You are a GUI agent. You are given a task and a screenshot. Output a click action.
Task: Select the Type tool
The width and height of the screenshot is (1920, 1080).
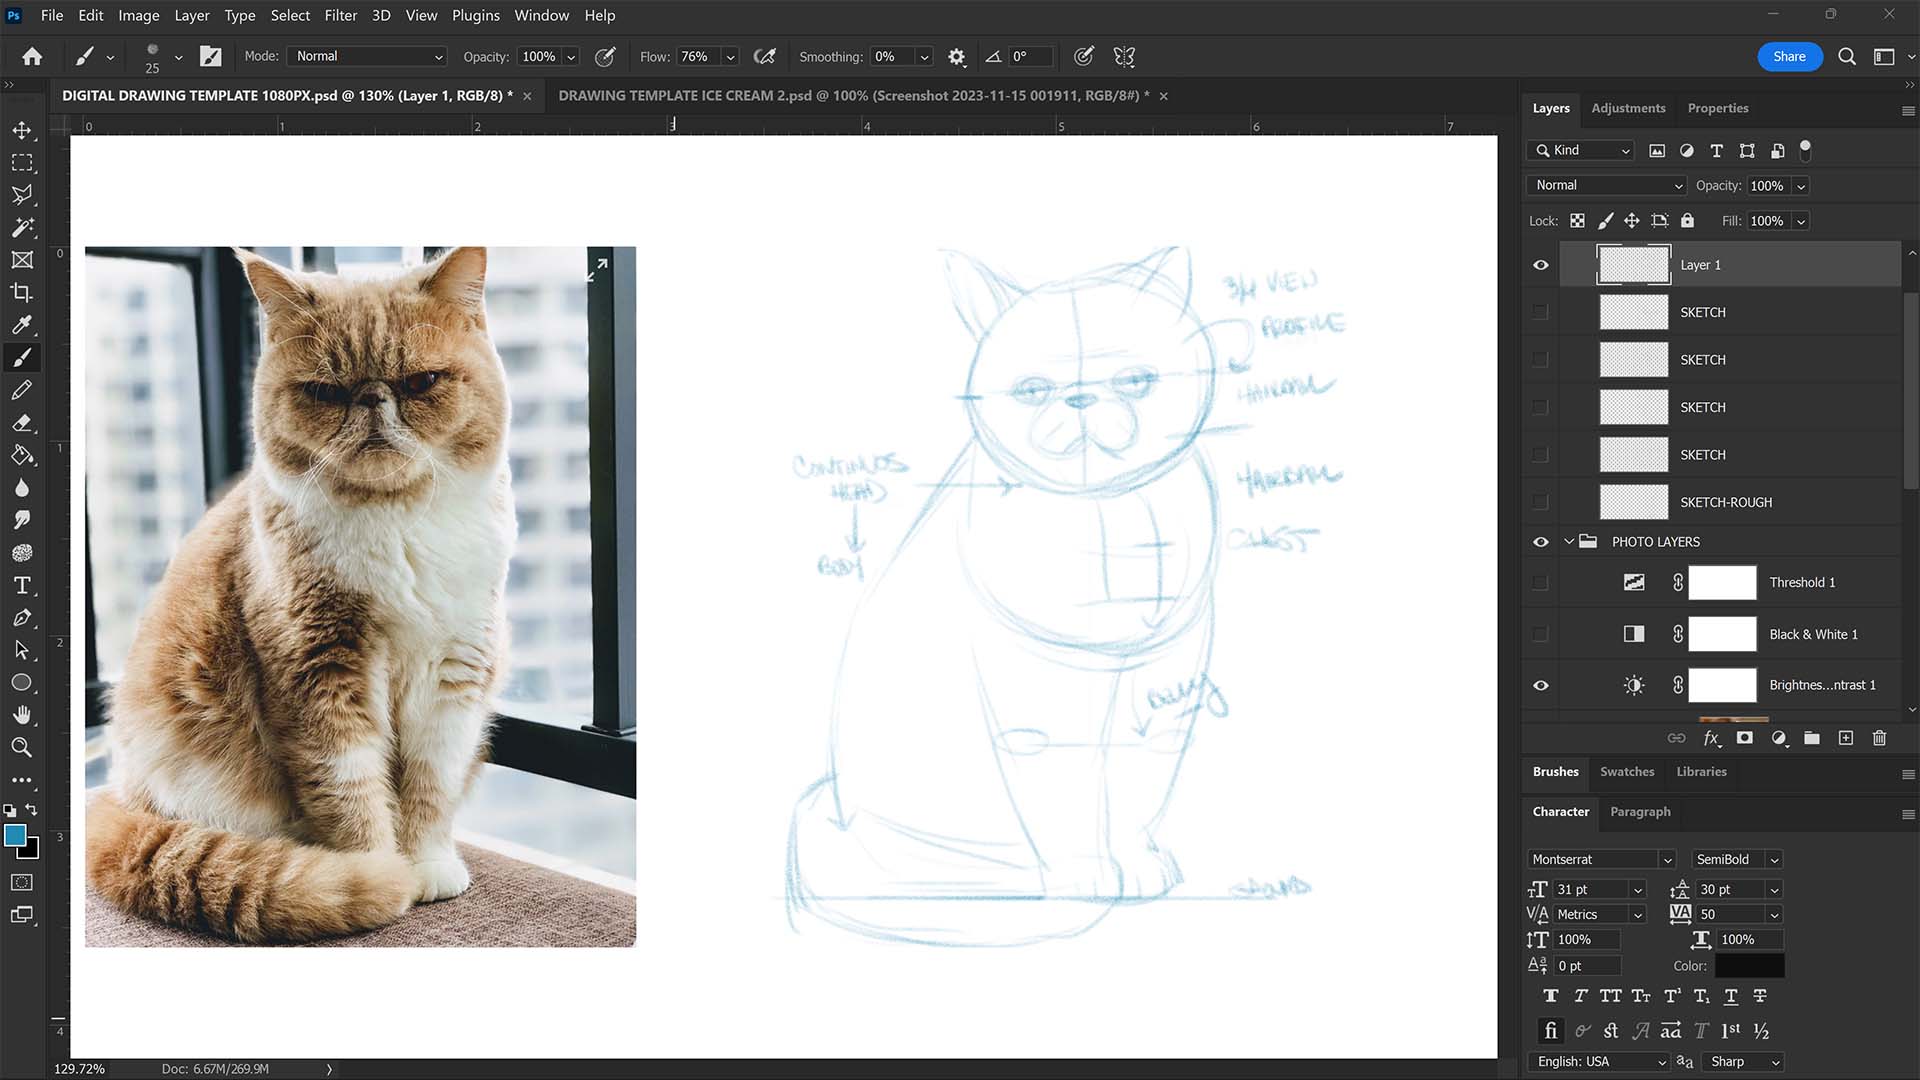[21, 585]
